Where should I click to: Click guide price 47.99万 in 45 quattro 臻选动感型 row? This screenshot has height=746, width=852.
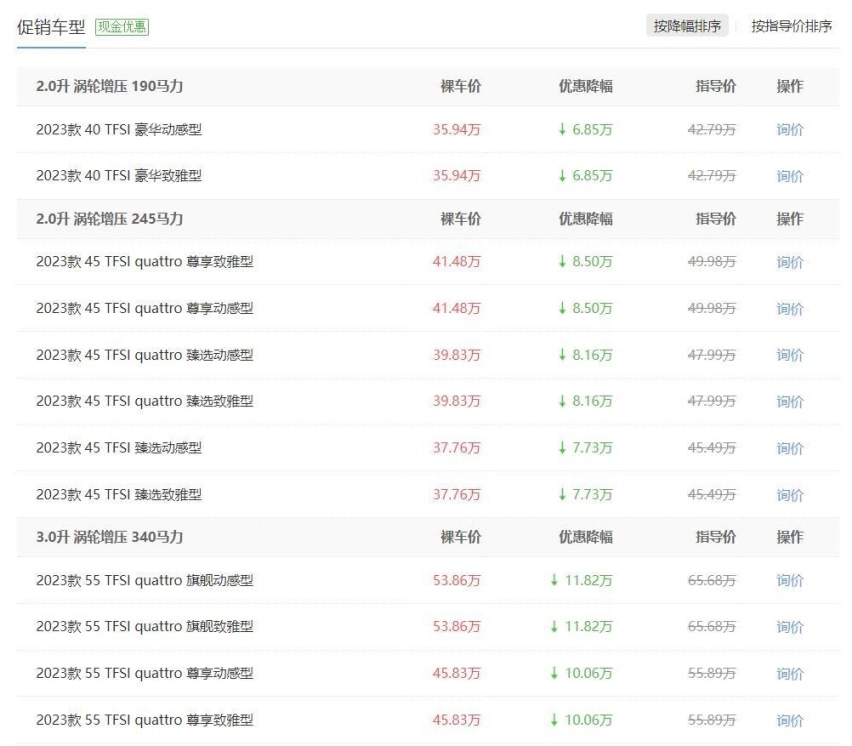pos(712,355)
